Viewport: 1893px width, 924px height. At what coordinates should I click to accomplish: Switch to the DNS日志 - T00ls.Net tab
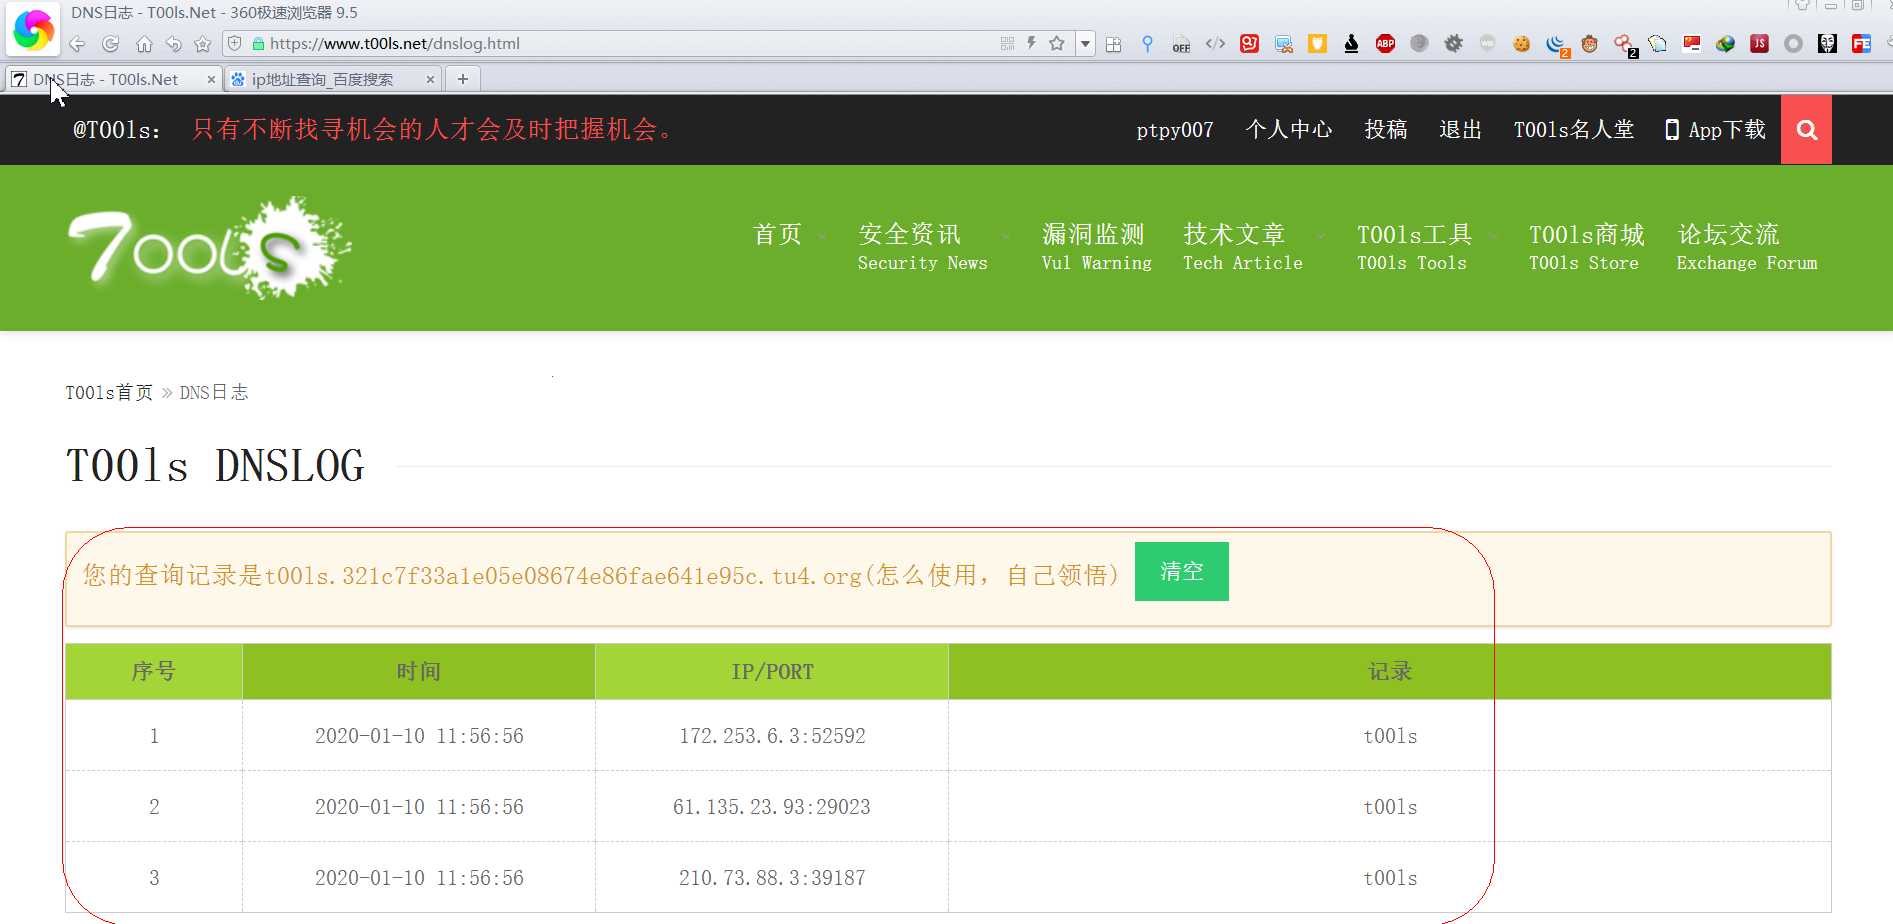click(x=113, y=79)
